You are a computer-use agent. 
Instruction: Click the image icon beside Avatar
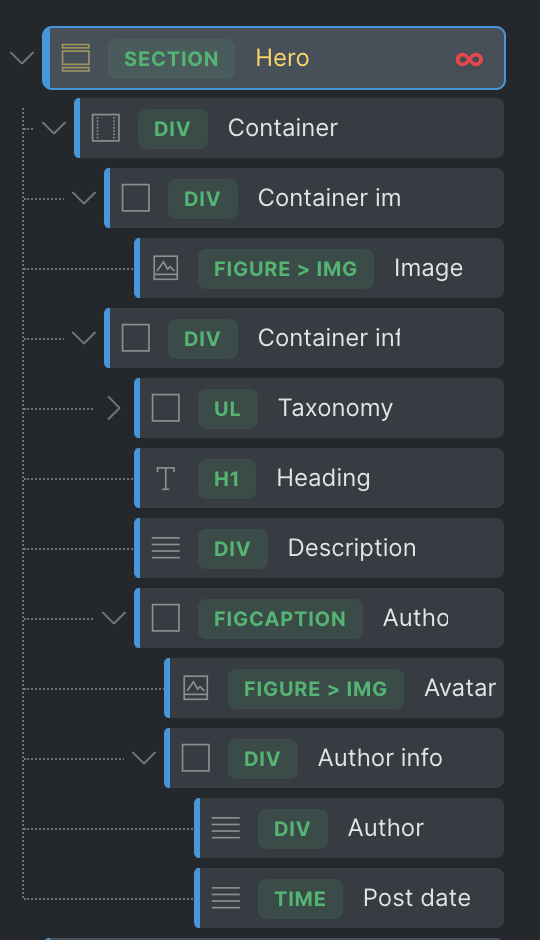(195, 688)
